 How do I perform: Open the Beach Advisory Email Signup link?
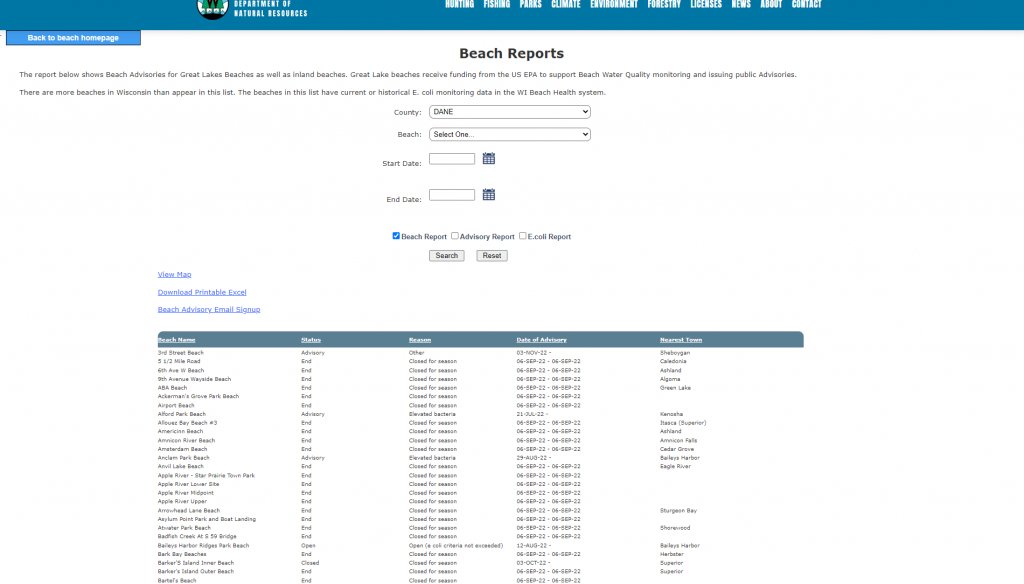point(209,310)
